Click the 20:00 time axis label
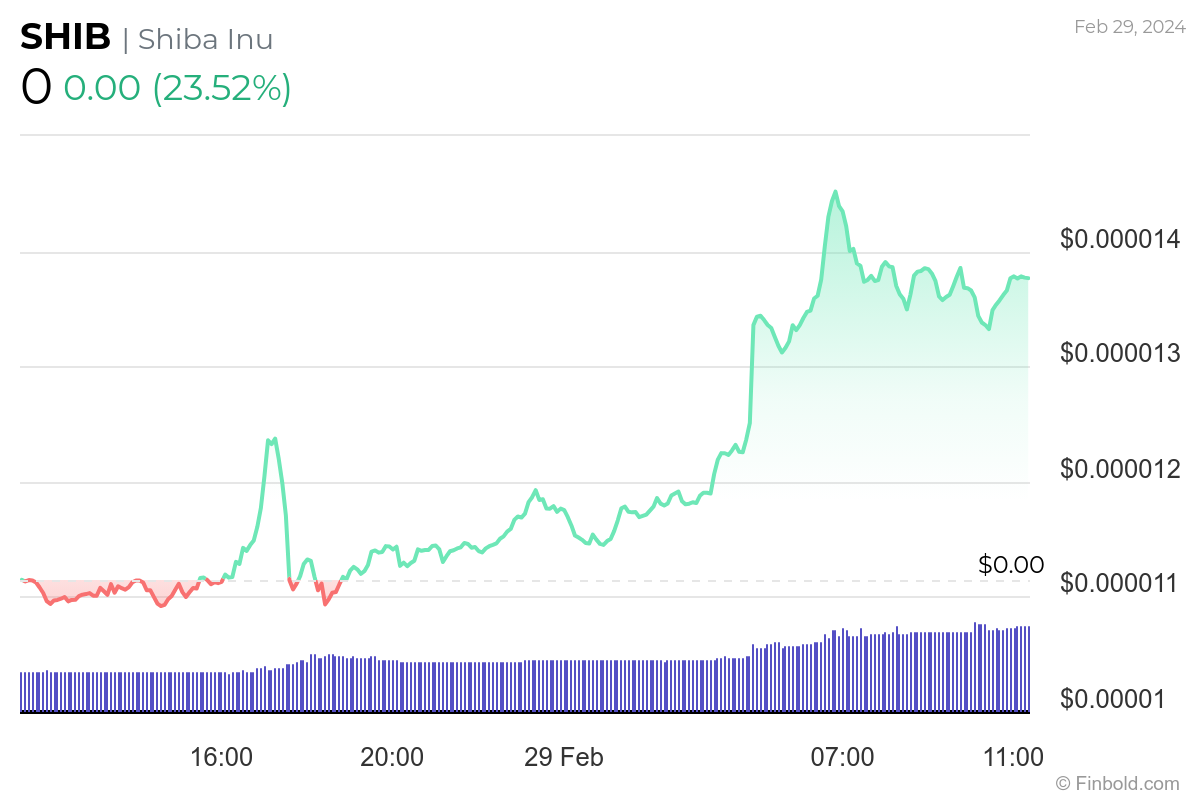 pyautogui.click(x=392, y=757)
